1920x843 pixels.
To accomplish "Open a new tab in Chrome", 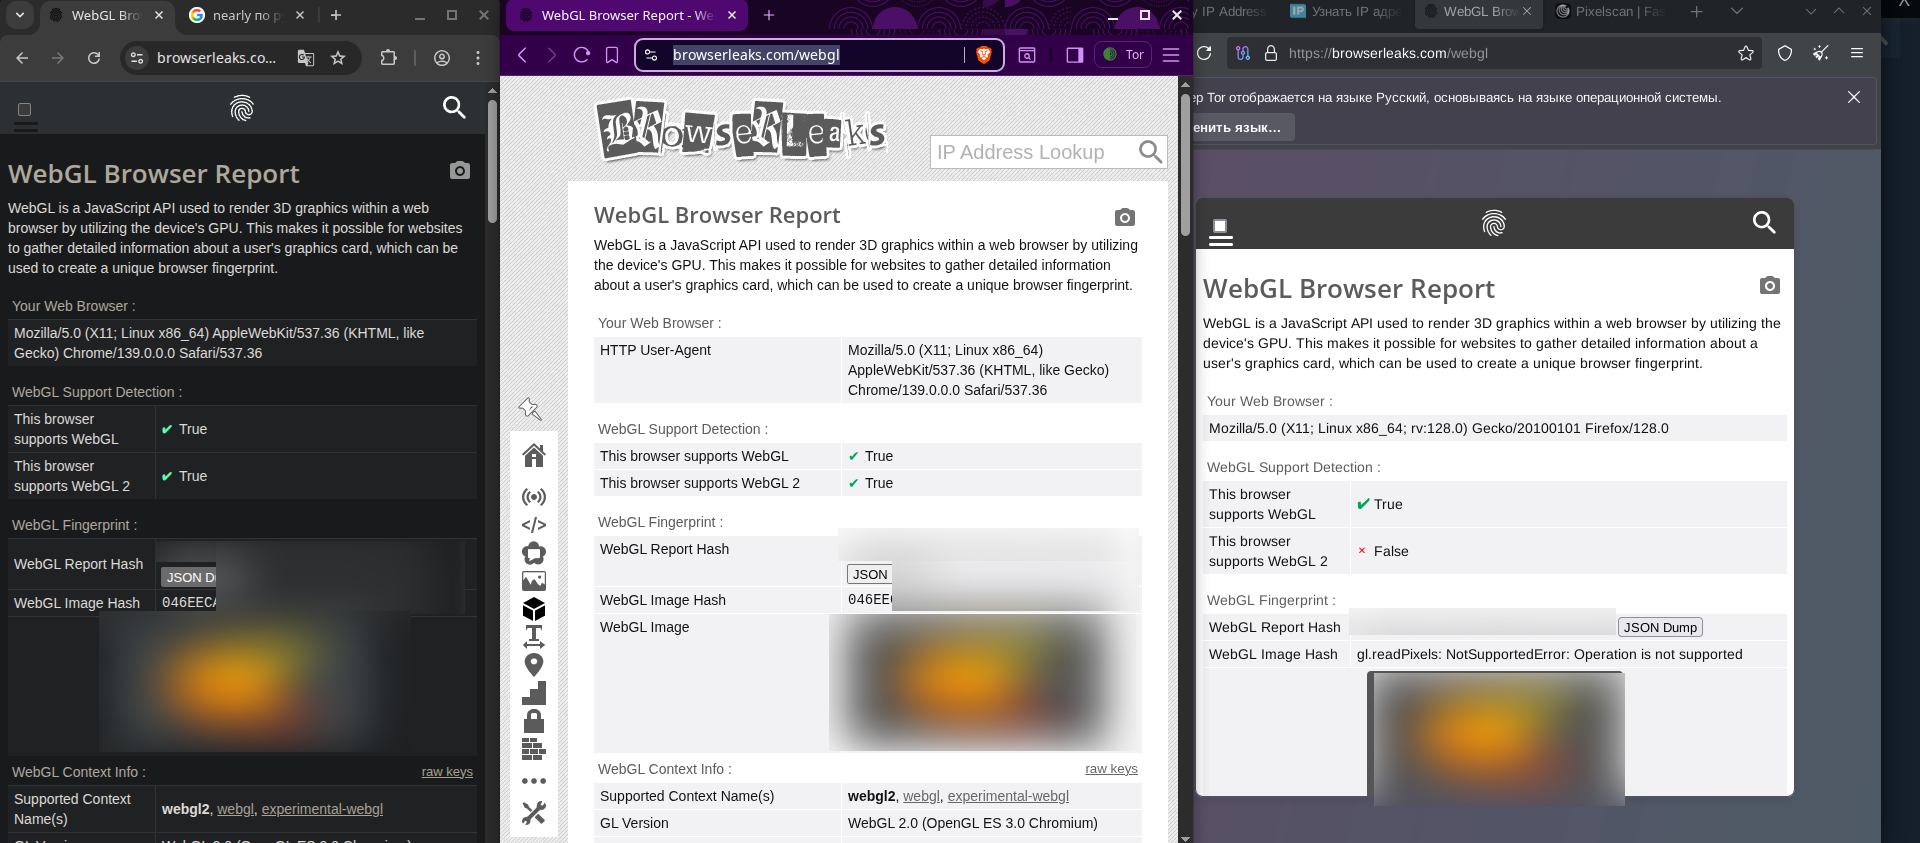I will (336, 15).
